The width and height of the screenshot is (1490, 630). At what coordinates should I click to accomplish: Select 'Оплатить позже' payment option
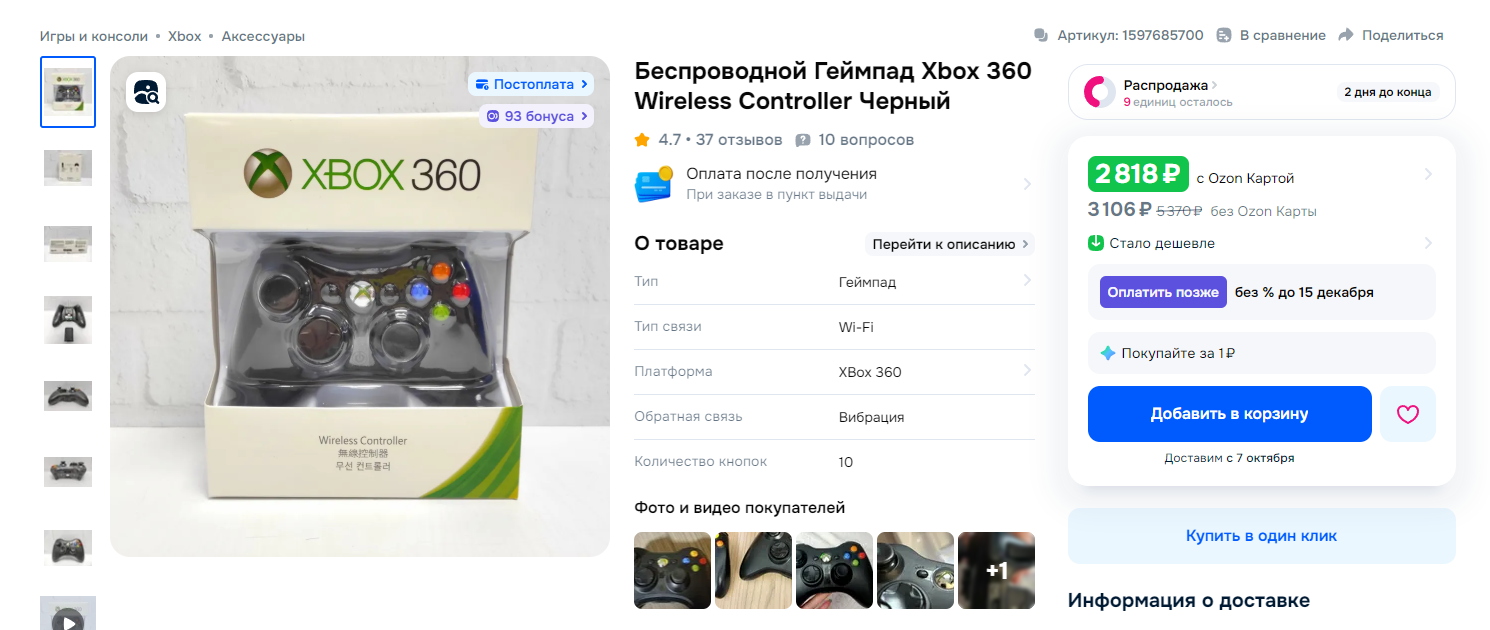coord(1164,292)
